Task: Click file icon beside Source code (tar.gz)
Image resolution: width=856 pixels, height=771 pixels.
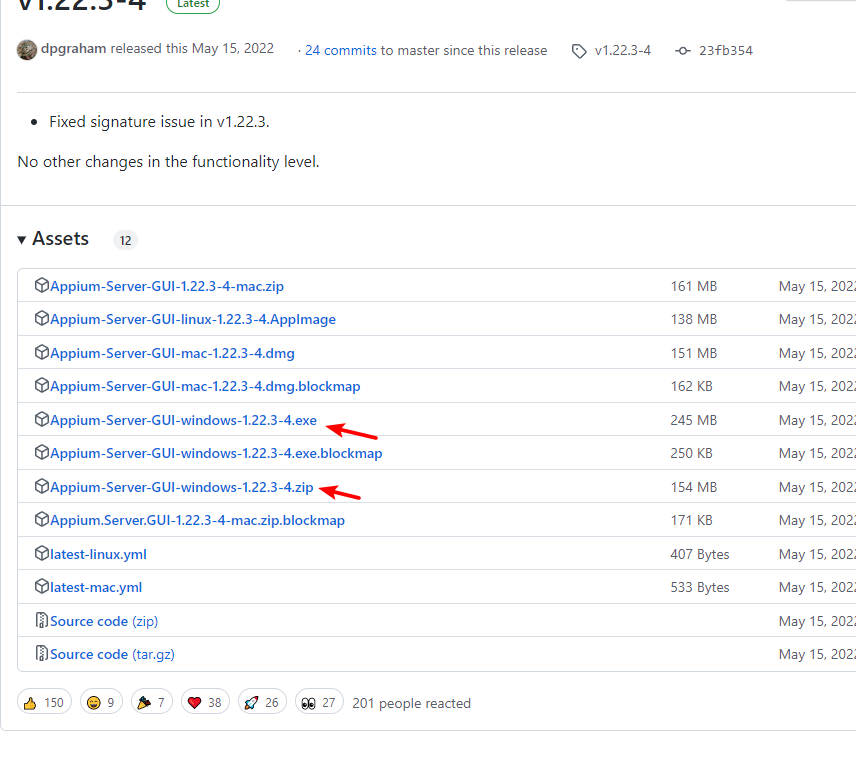Action: click(41, 653)
